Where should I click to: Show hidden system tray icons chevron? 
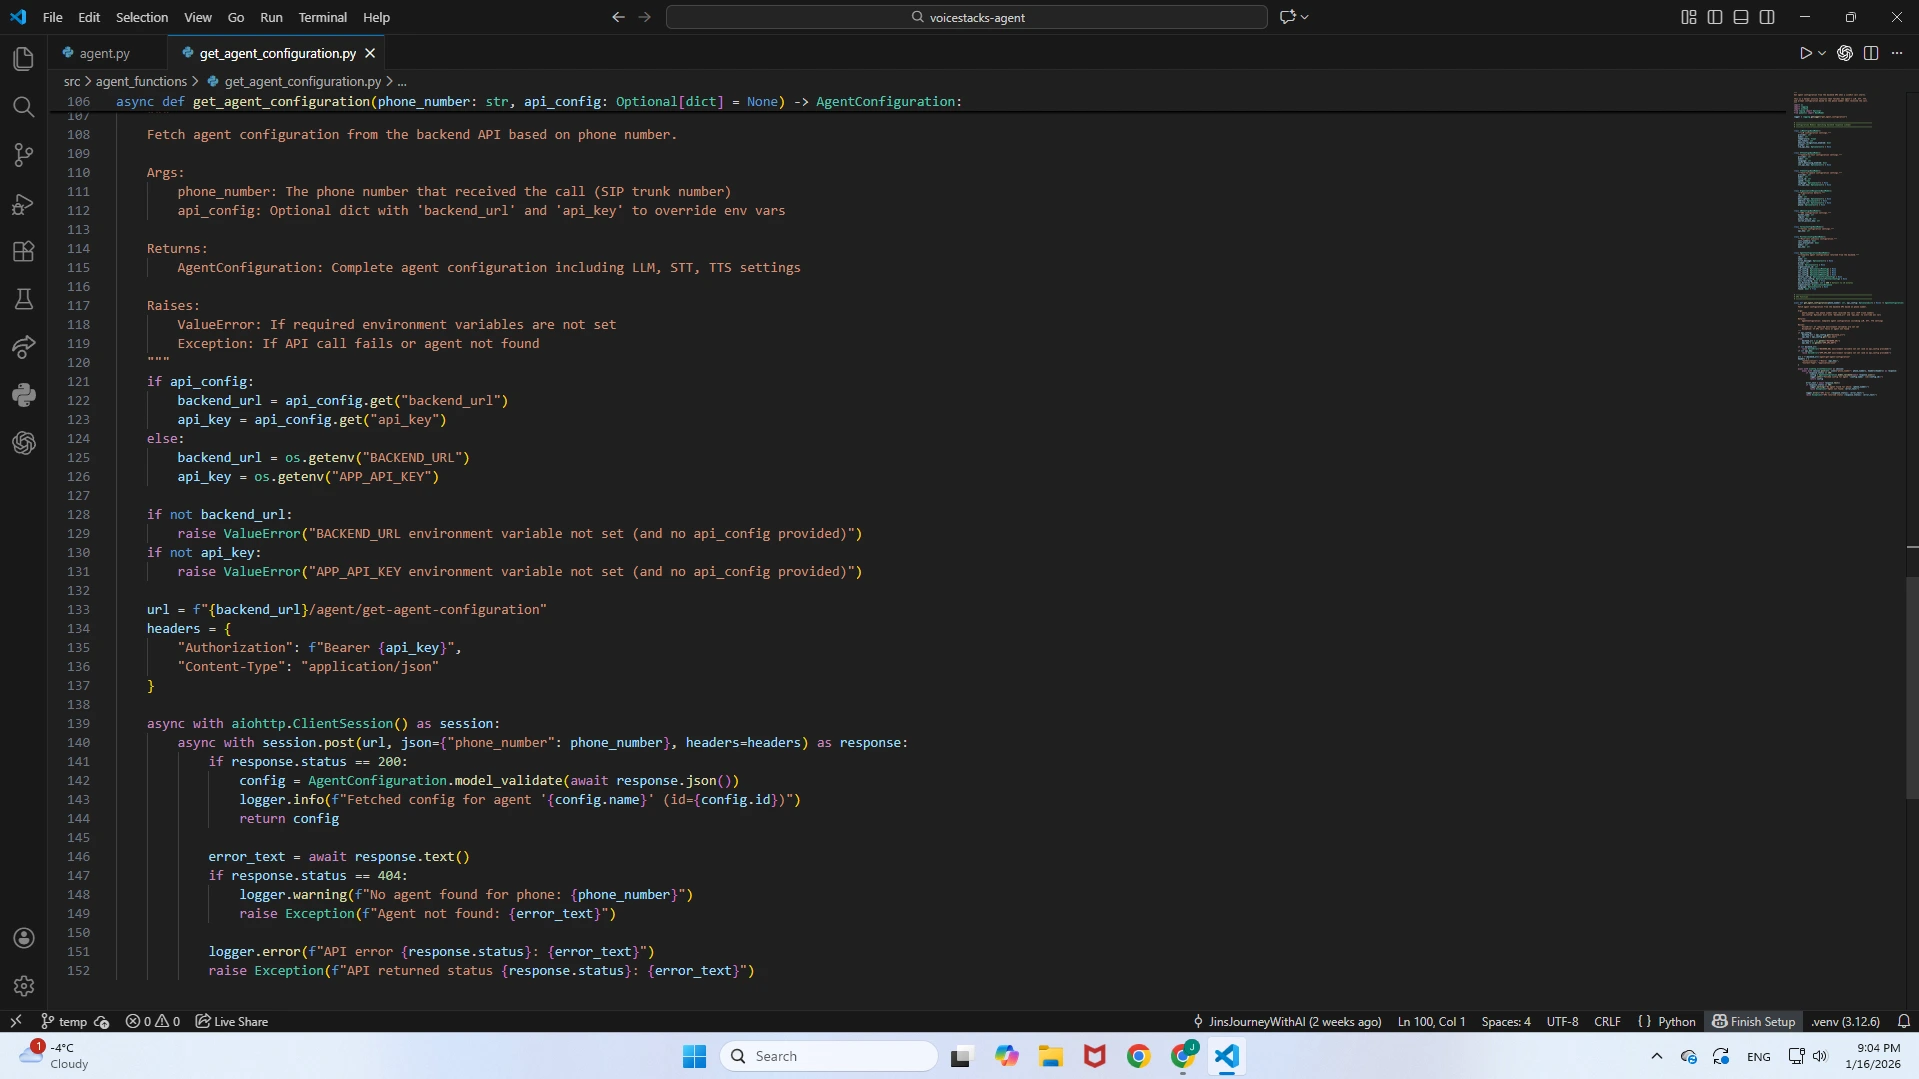click(x=1657, y=1056)
